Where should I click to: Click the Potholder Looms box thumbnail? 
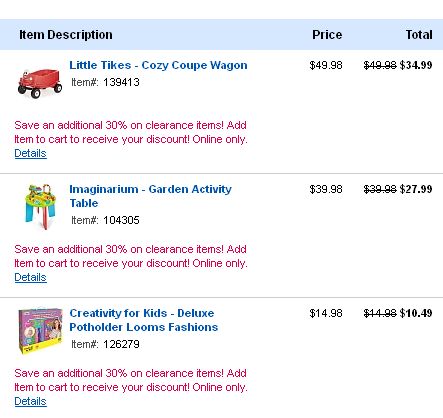(40, 331)
